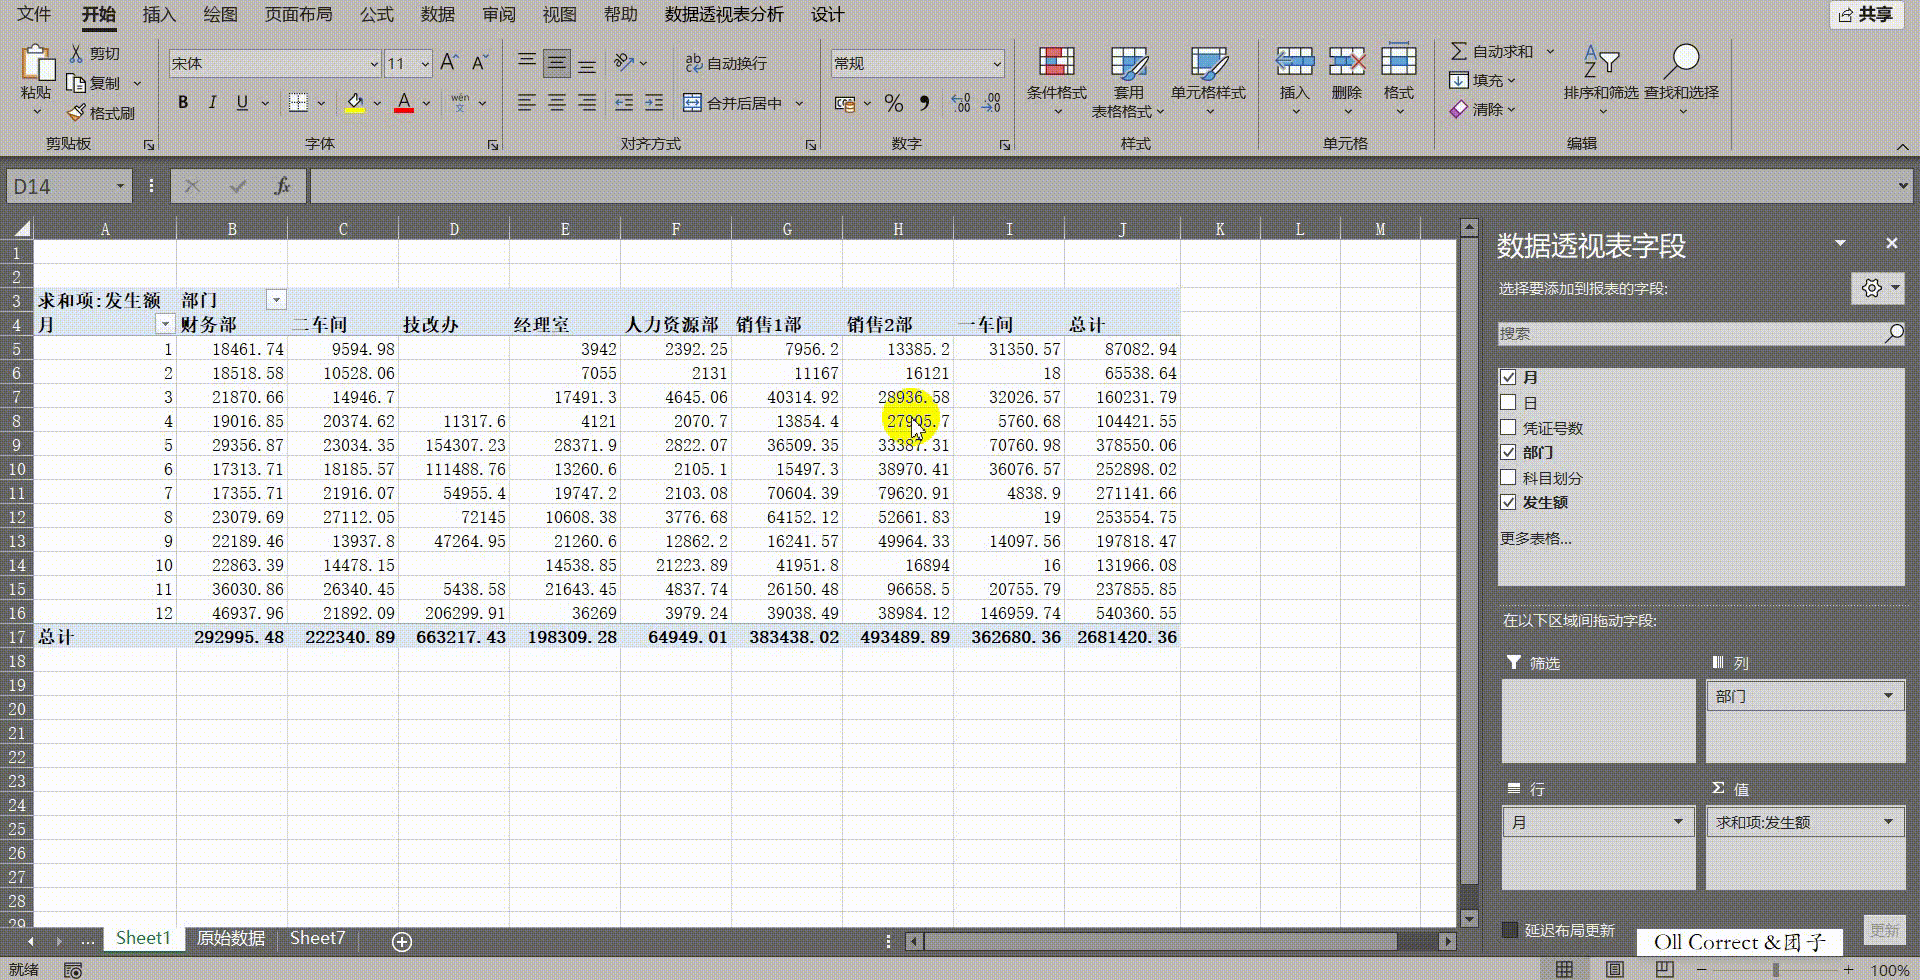Image resolution: width=1920 pixels, height=980 pixels.
Task: Click the red font color button
Action: [x=404, y=102]
